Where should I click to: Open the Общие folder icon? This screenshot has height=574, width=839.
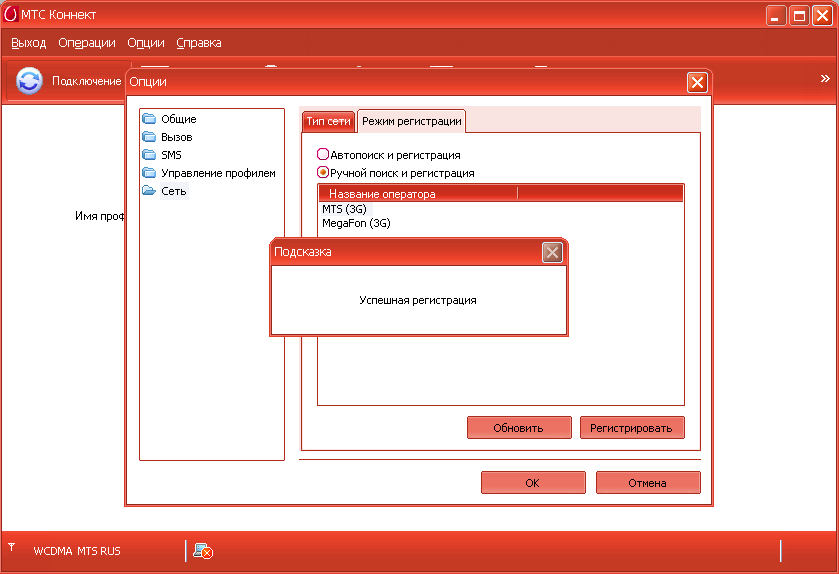pyautogui.click(x=149, y=119)
